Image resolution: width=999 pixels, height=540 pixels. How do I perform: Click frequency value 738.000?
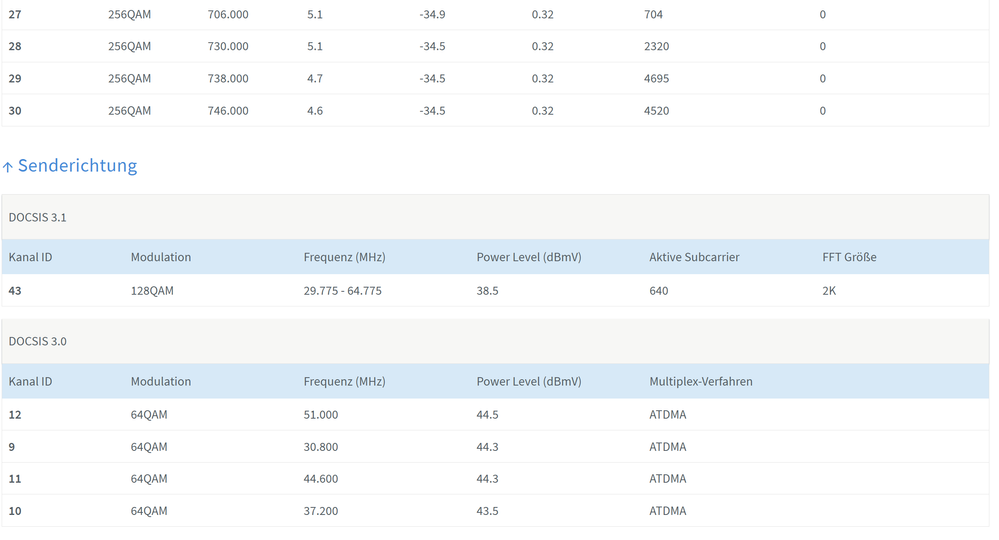coord(228,79)
